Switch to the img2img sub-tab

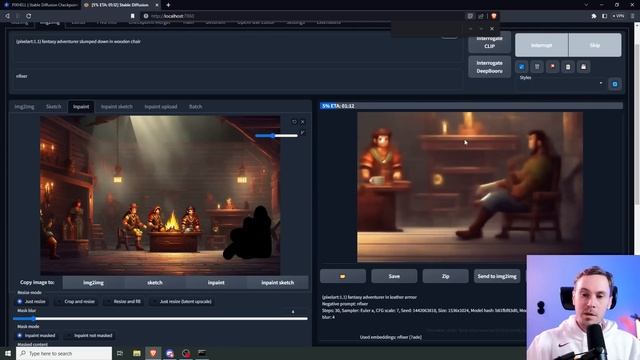pos(24,107)
